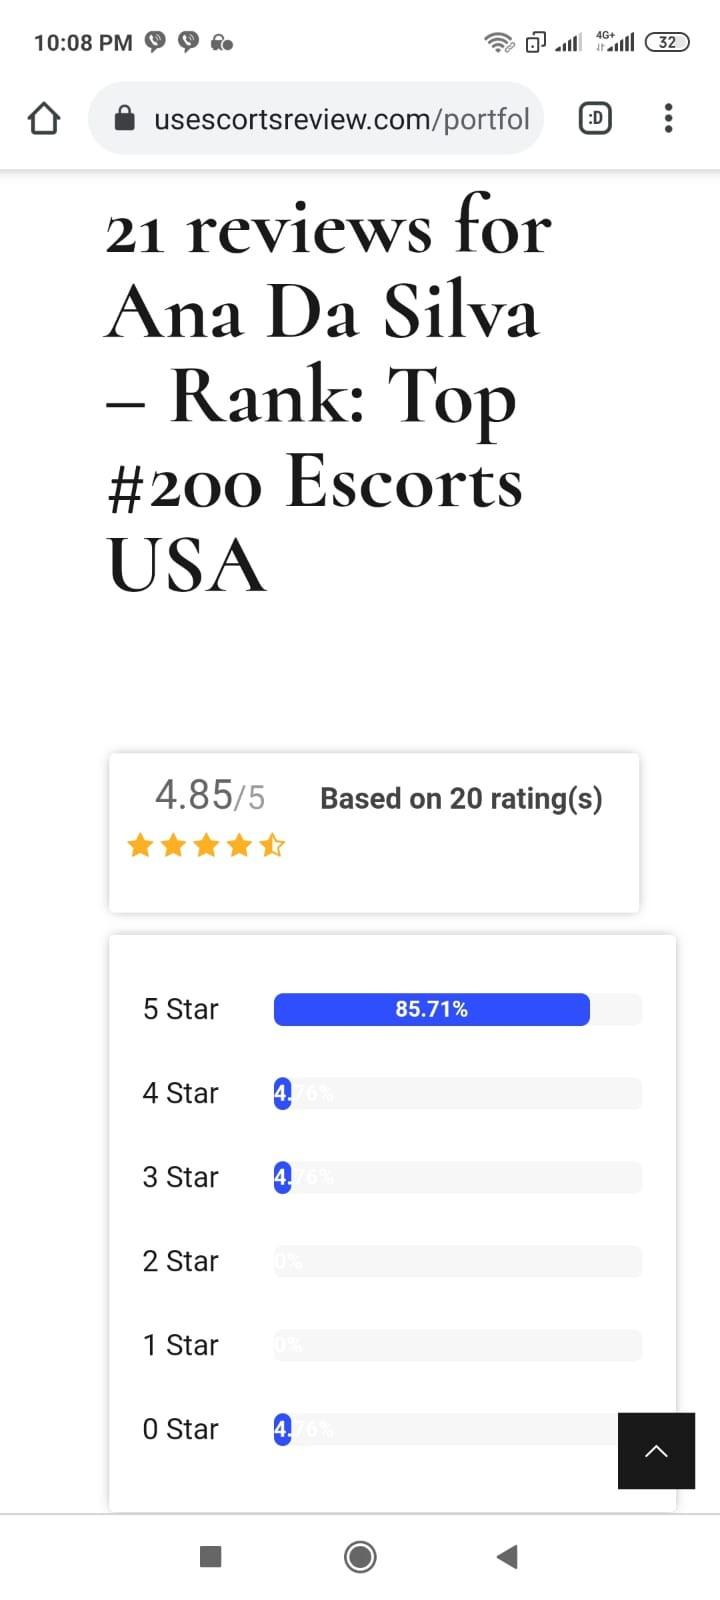Tap the browser home icon
Viewport: 720px width, 1600px height.
(x=44, y=119)
